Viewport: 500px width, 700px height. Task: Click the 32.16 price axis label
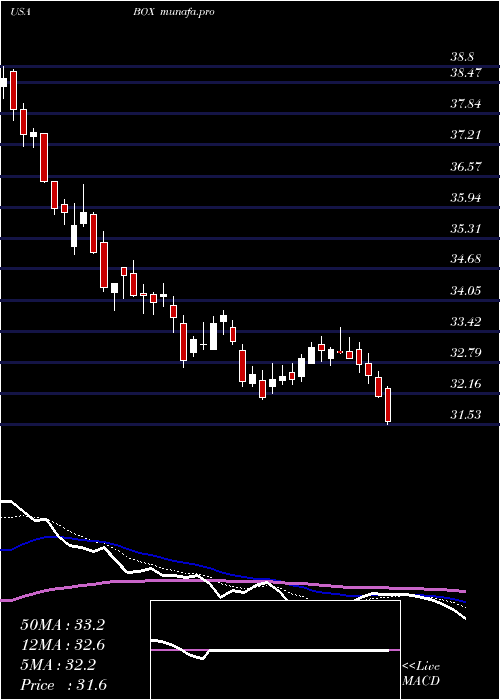point(466,383)
